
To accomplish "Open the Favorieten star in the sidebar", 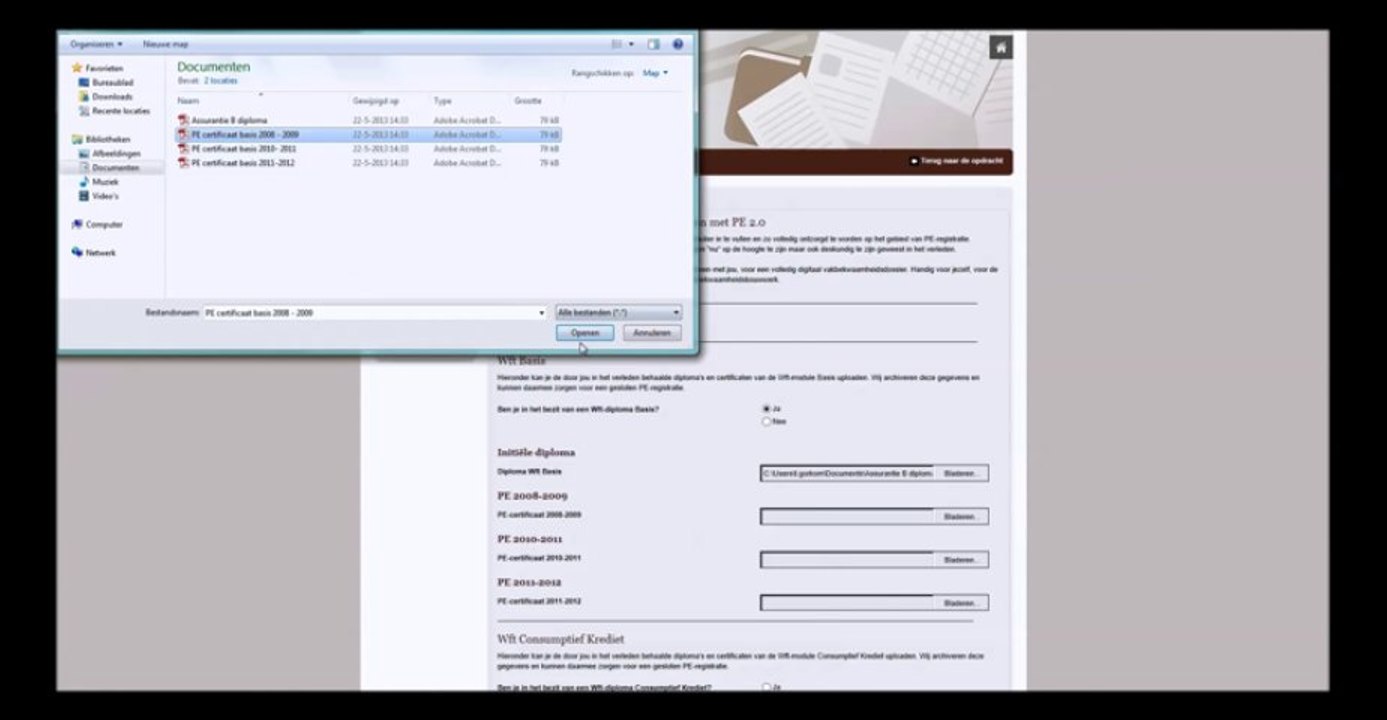I will [76, 68].
